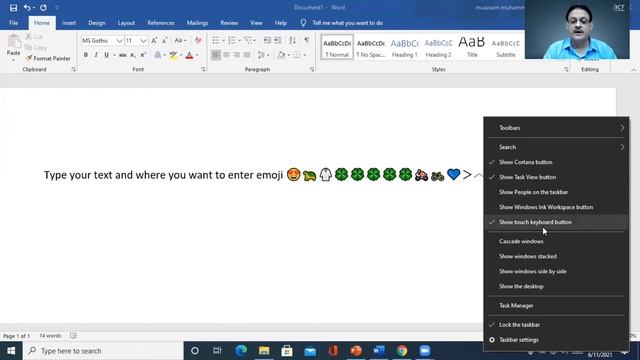Click the Format Painter tool
The height and width of the screenshot is (360, 640).
pyautogui.click(x=48, y=58)
